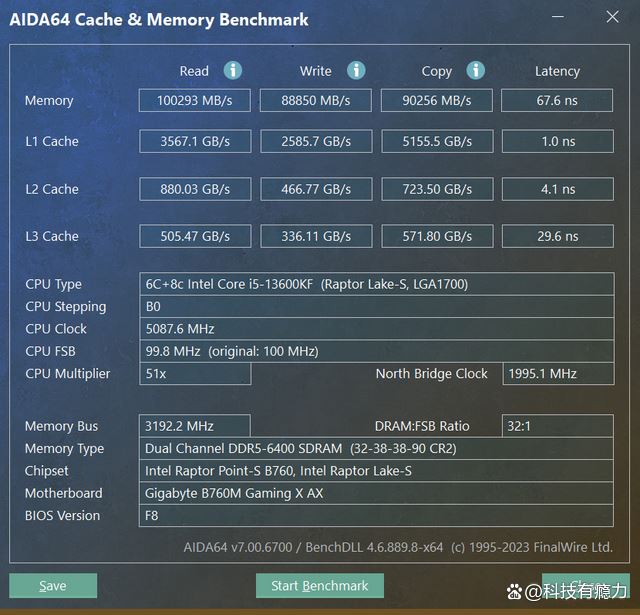Close the window with the title bar X
The height and width of the screenshot is (615, 640).
[613, 17]
